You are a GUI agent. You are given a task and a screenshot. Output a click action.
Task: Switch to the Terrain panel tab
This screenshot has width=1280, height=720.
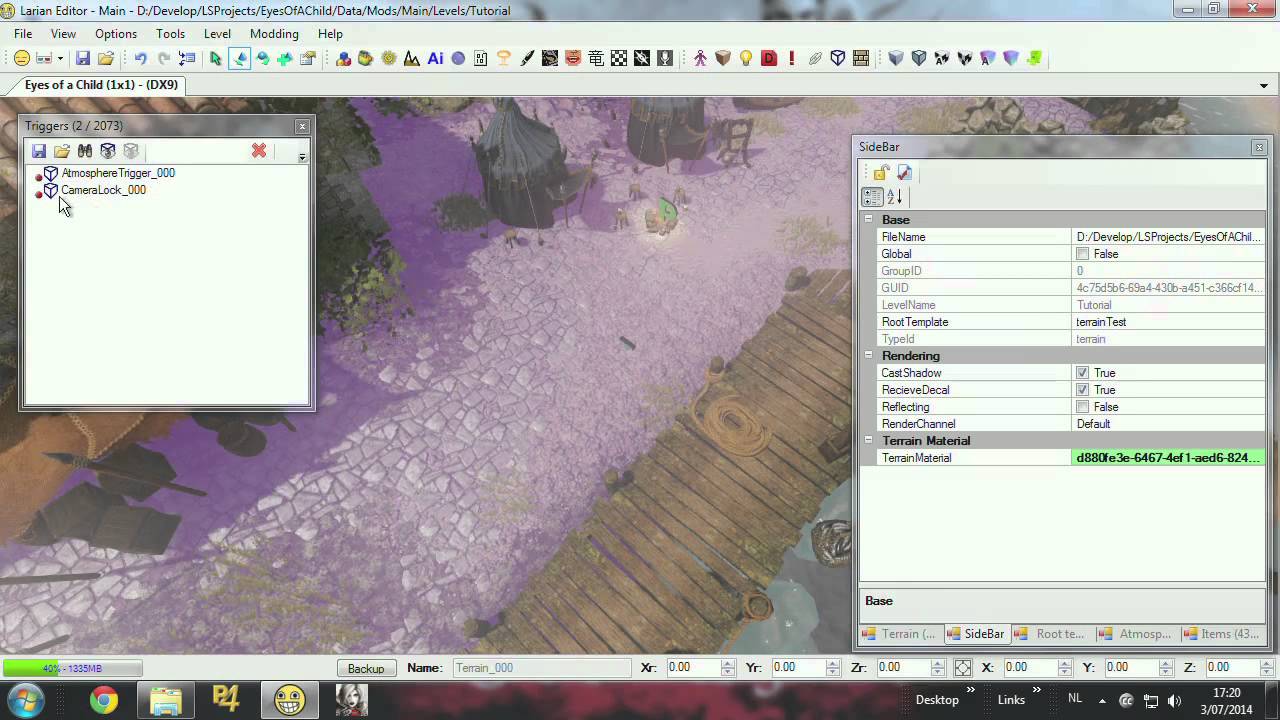899,634
